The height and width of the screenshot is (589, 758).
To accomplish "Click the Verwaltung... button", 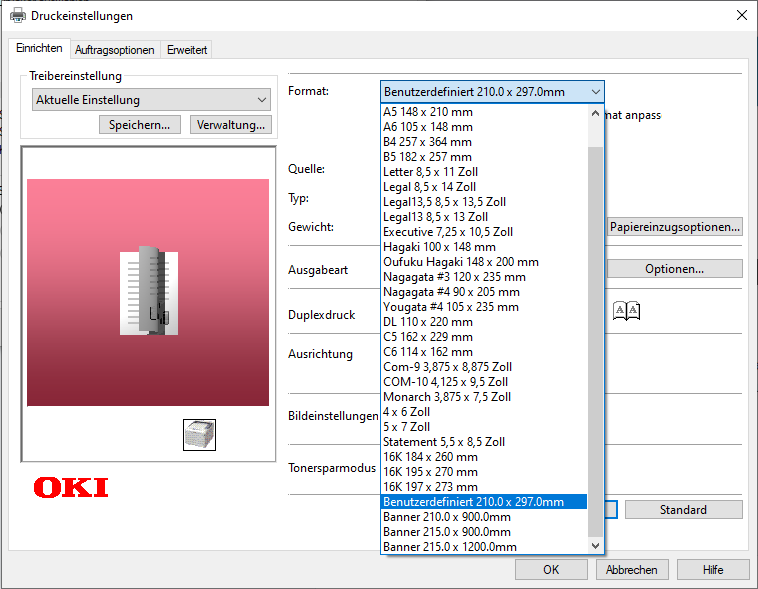I will click(x=231, y=125).
